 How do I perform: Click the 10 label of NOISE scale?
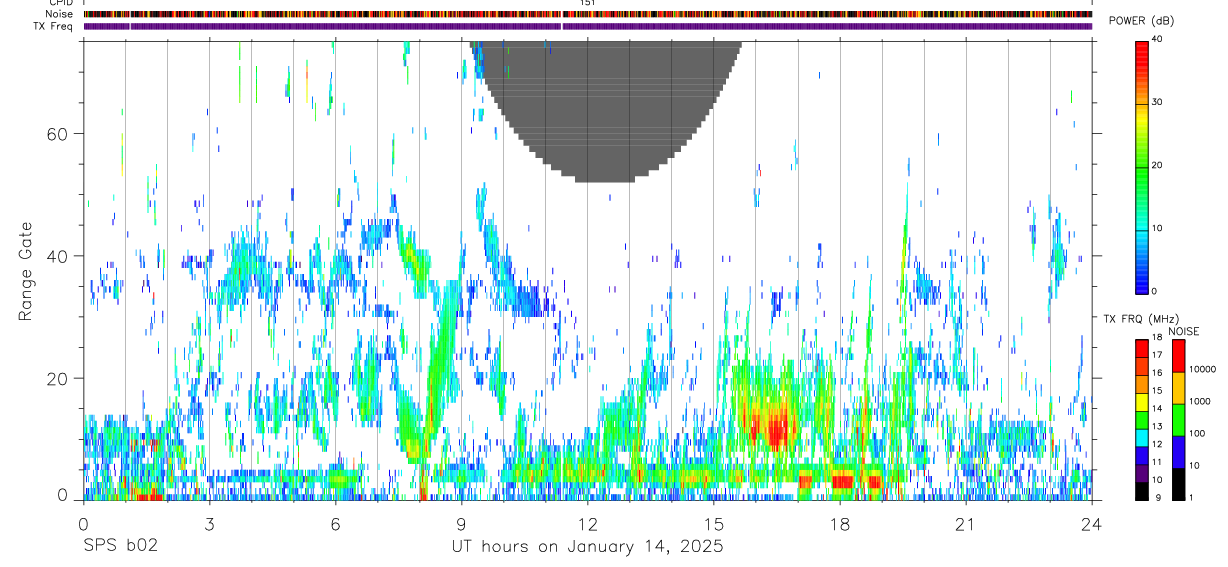pyautogui.click(x=1194, y=465)
